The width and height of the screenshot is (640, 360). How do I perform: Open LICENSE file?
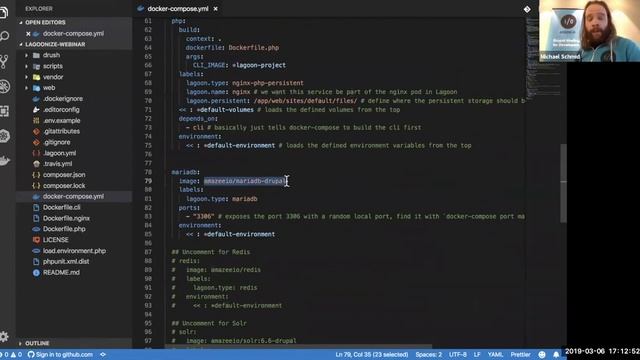(56, 240)
